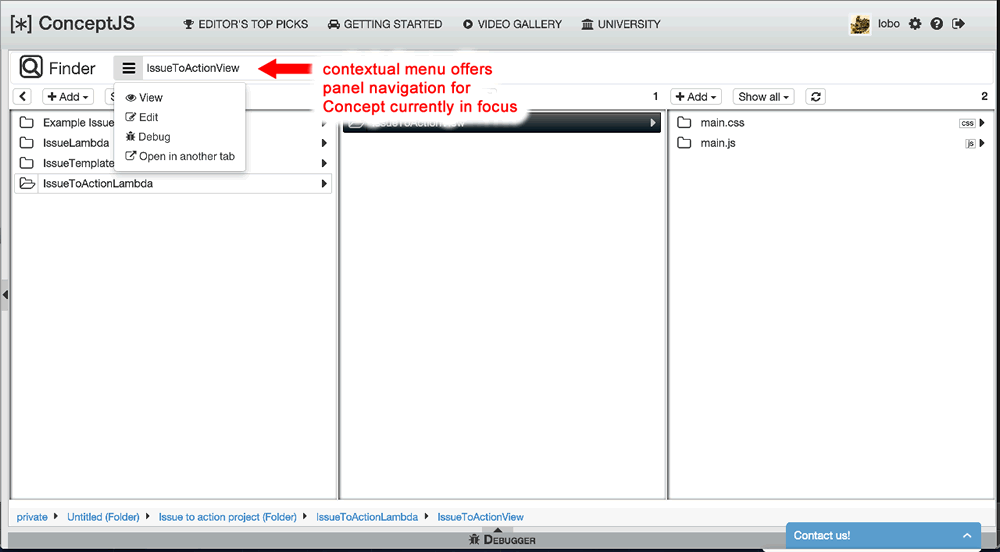Click the IssueToActionView breadcrumb

[480, 517]
